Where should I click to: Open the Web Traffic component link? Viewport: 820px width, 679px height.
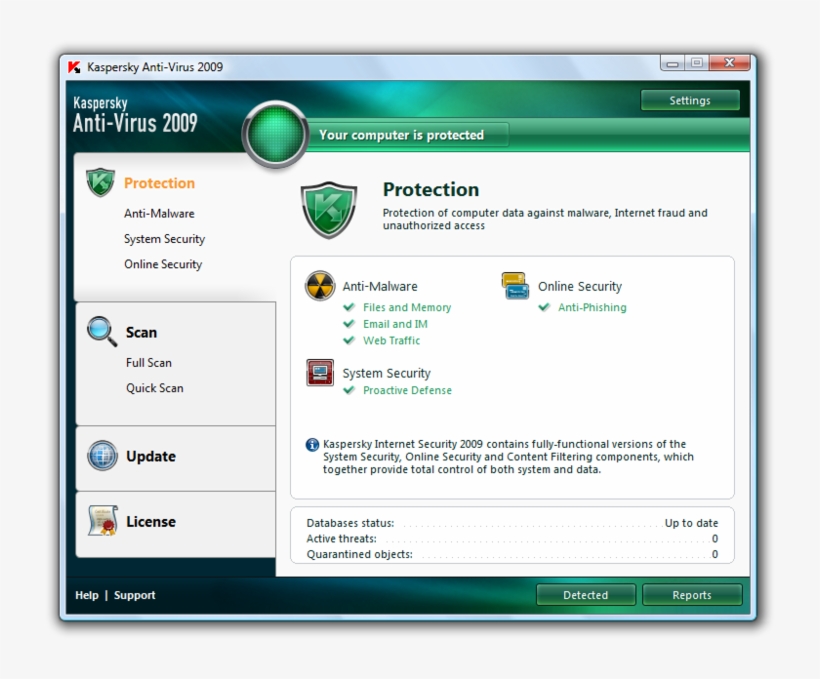tap(391, 341)
